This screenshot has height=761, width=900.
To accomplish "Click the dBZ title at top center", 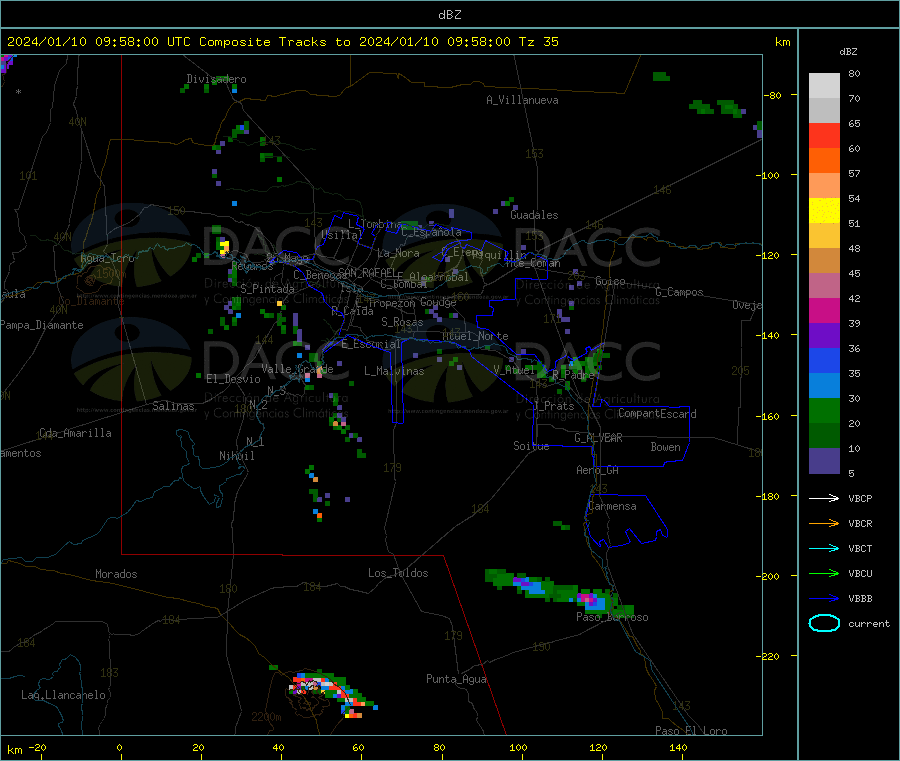I will (449, 15).
